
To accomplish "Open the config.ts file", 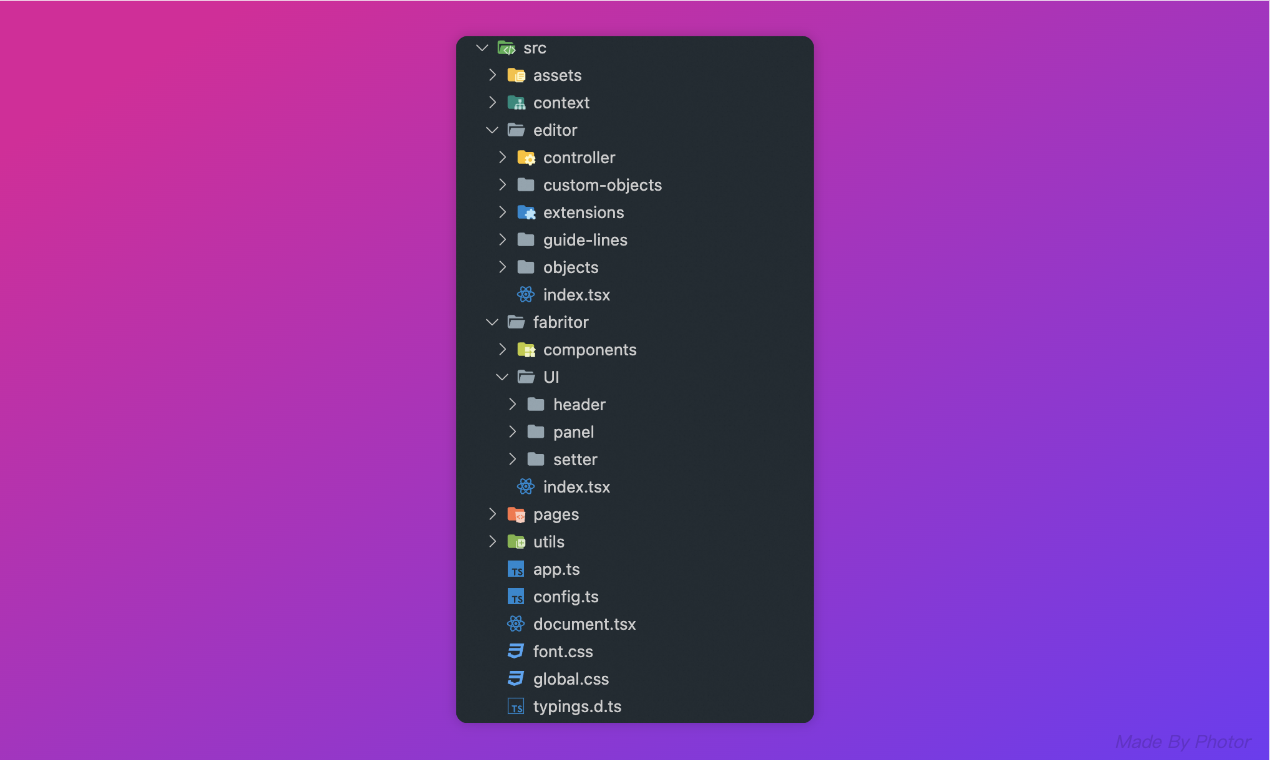I will point(565,597).
